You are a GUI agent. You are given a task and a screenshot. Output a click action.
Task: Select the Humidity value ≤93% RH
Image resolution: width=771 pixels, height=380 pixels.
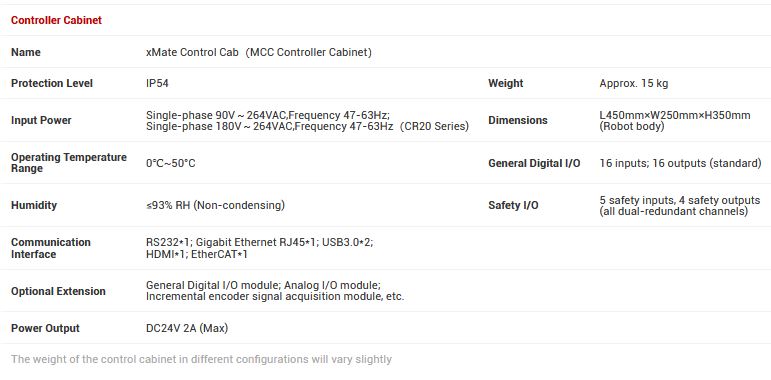point(215,205)
